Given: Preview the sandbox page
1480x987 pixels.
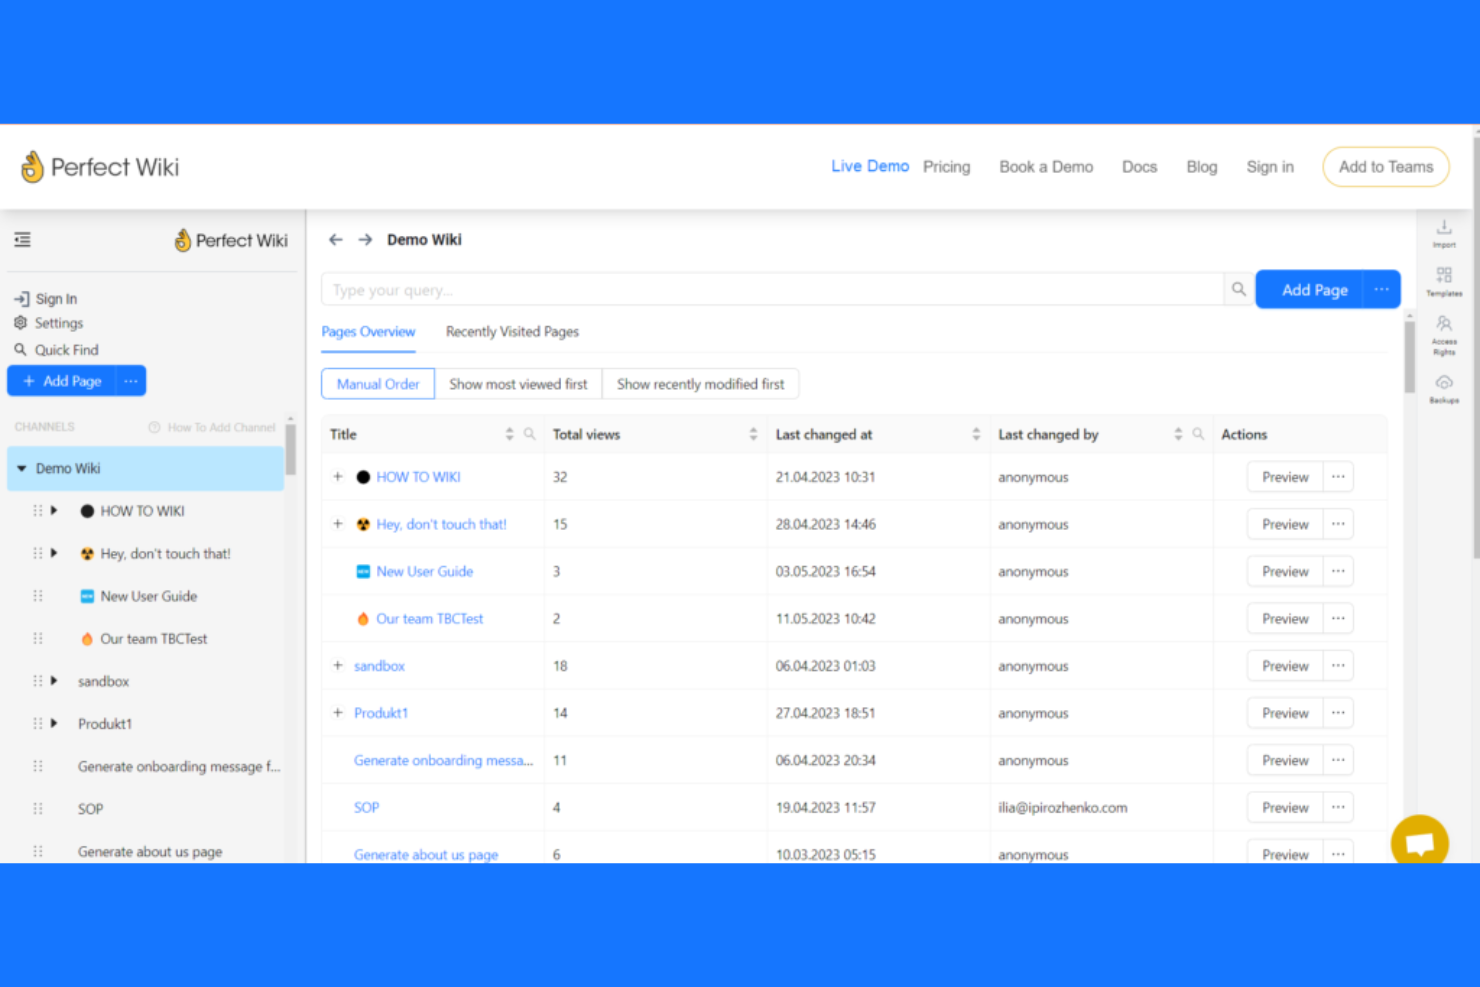Looking at the screenshot, I should pyautogui.click(x=1285, y=666).
